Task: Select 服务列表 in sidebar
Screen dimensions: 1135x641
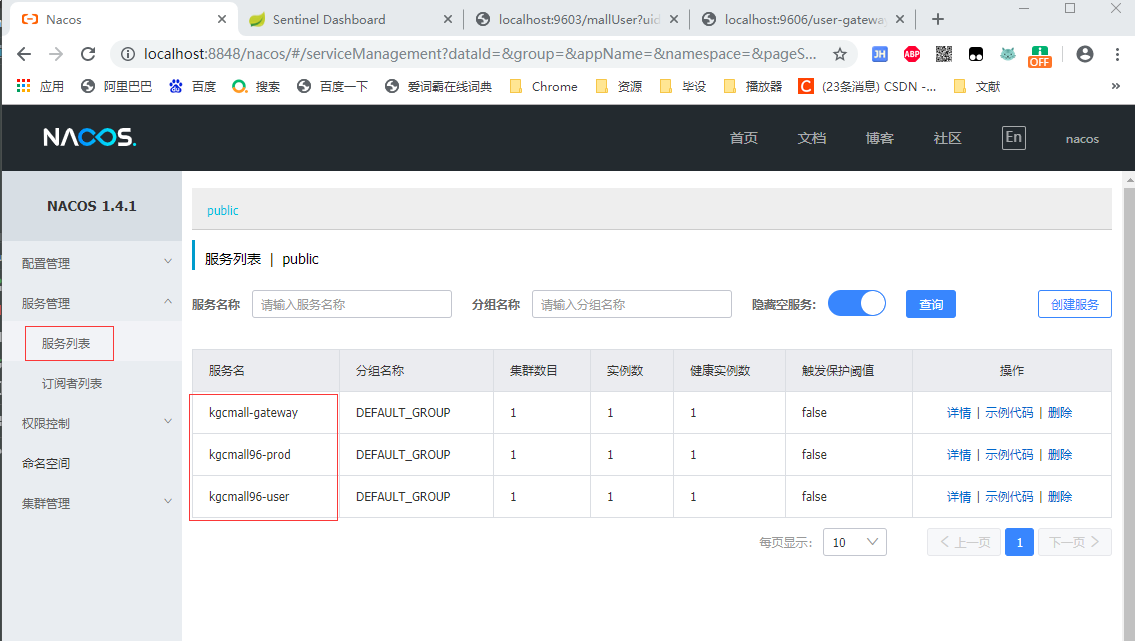Action: click(66, 344)
